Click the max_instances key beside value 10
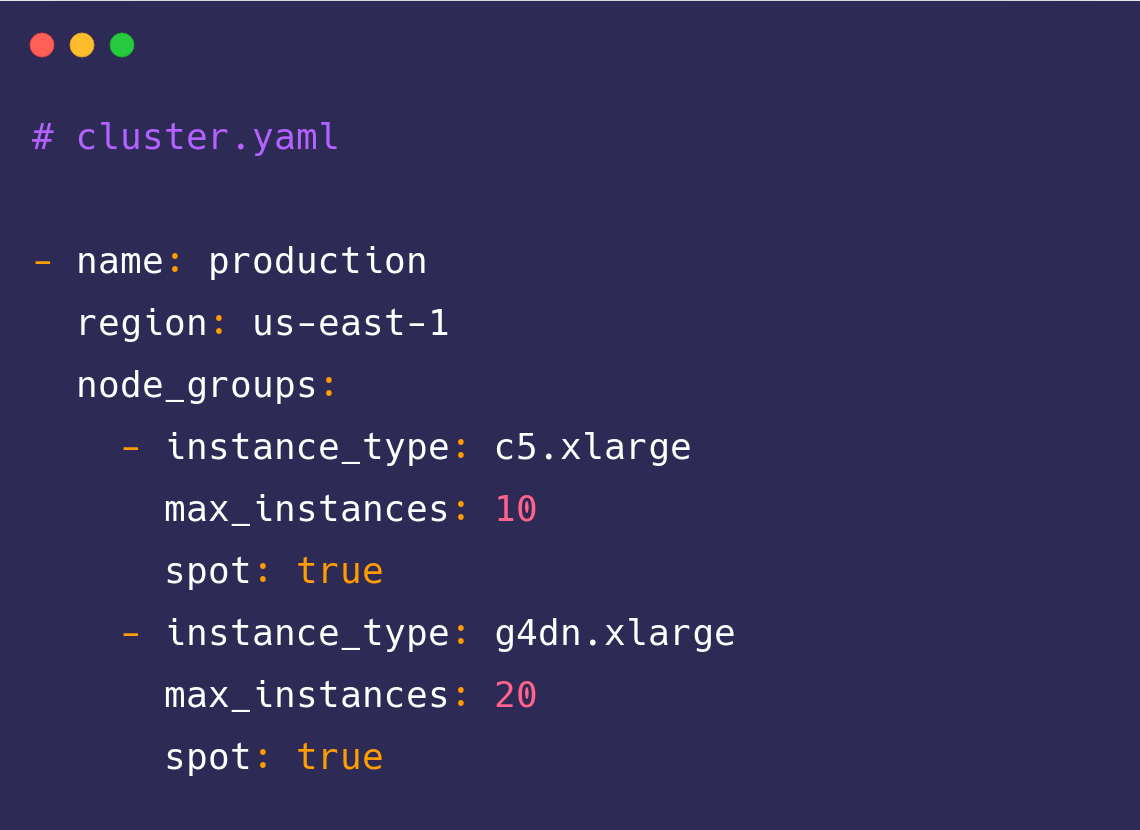 [307, 509]
